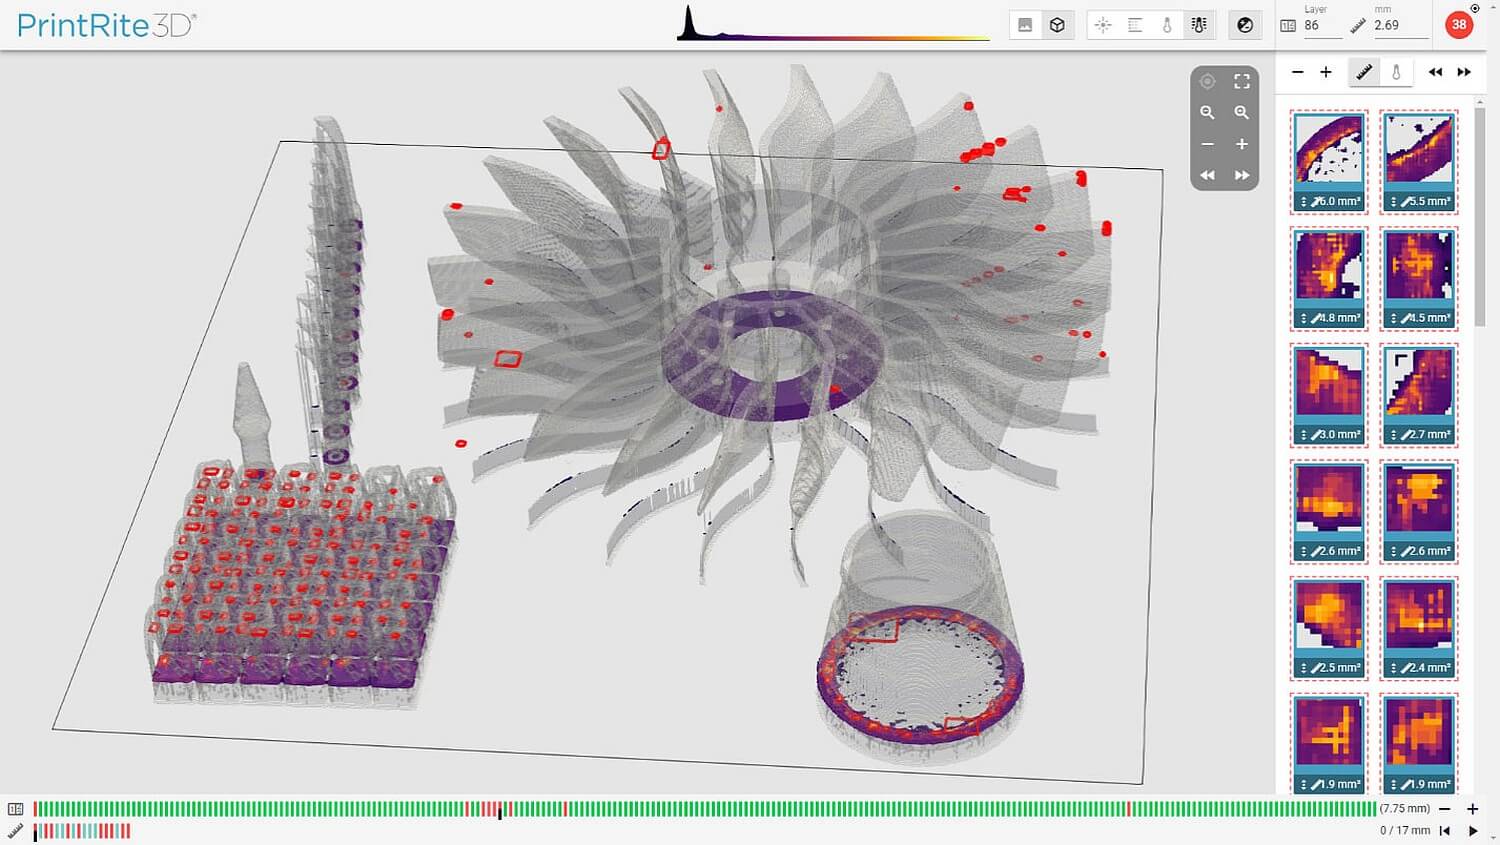This screenshot has width=1500, height=845.
Task: Open options menu on 2.6 mm² left thumbnail
Action: pyautogui.click(x=1304, y=551)
